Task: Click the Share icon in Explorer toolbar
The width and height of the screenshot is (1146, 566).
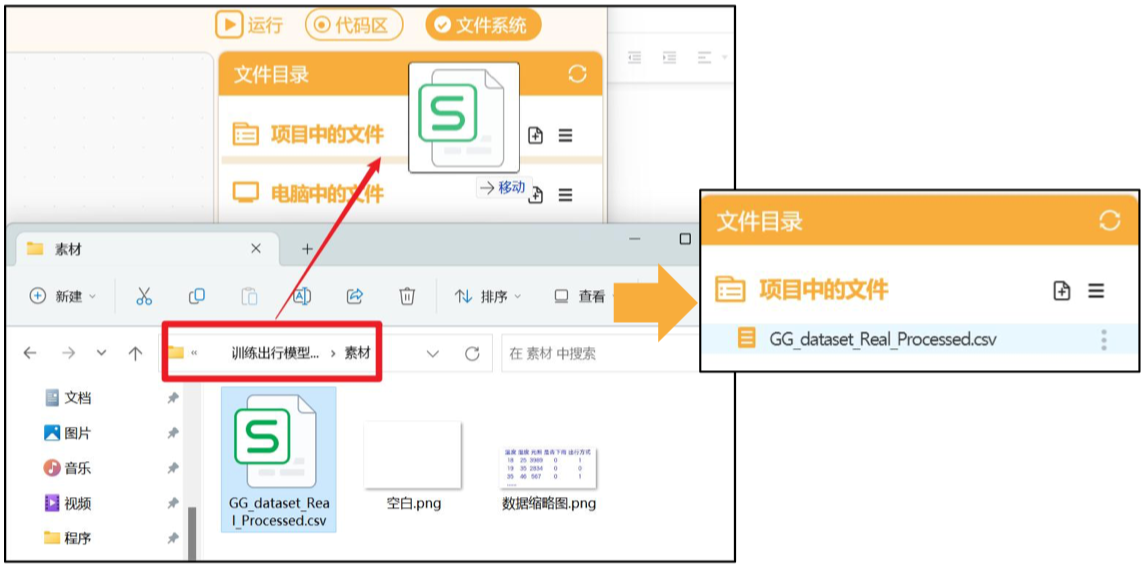Action: click(x=354, y=296)
